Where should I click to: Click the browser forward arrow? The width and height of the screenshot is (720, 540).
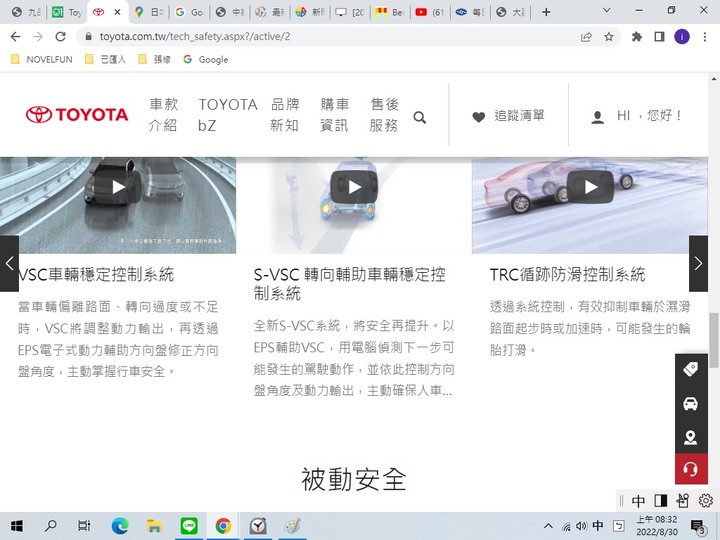[38, 37]
